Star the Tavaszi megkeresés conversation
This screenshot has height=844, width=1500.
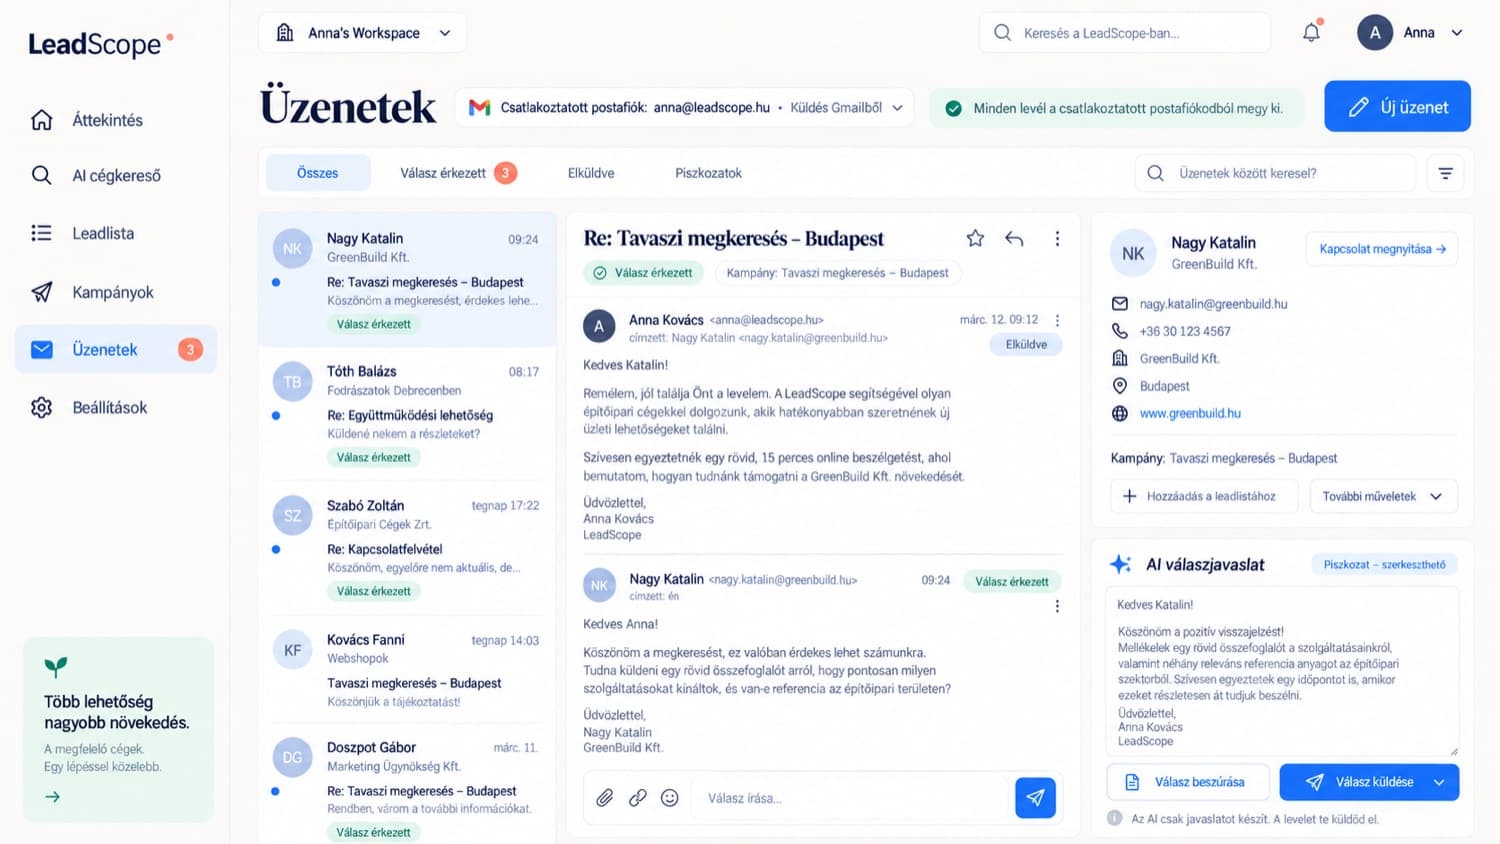coord(975,238)
